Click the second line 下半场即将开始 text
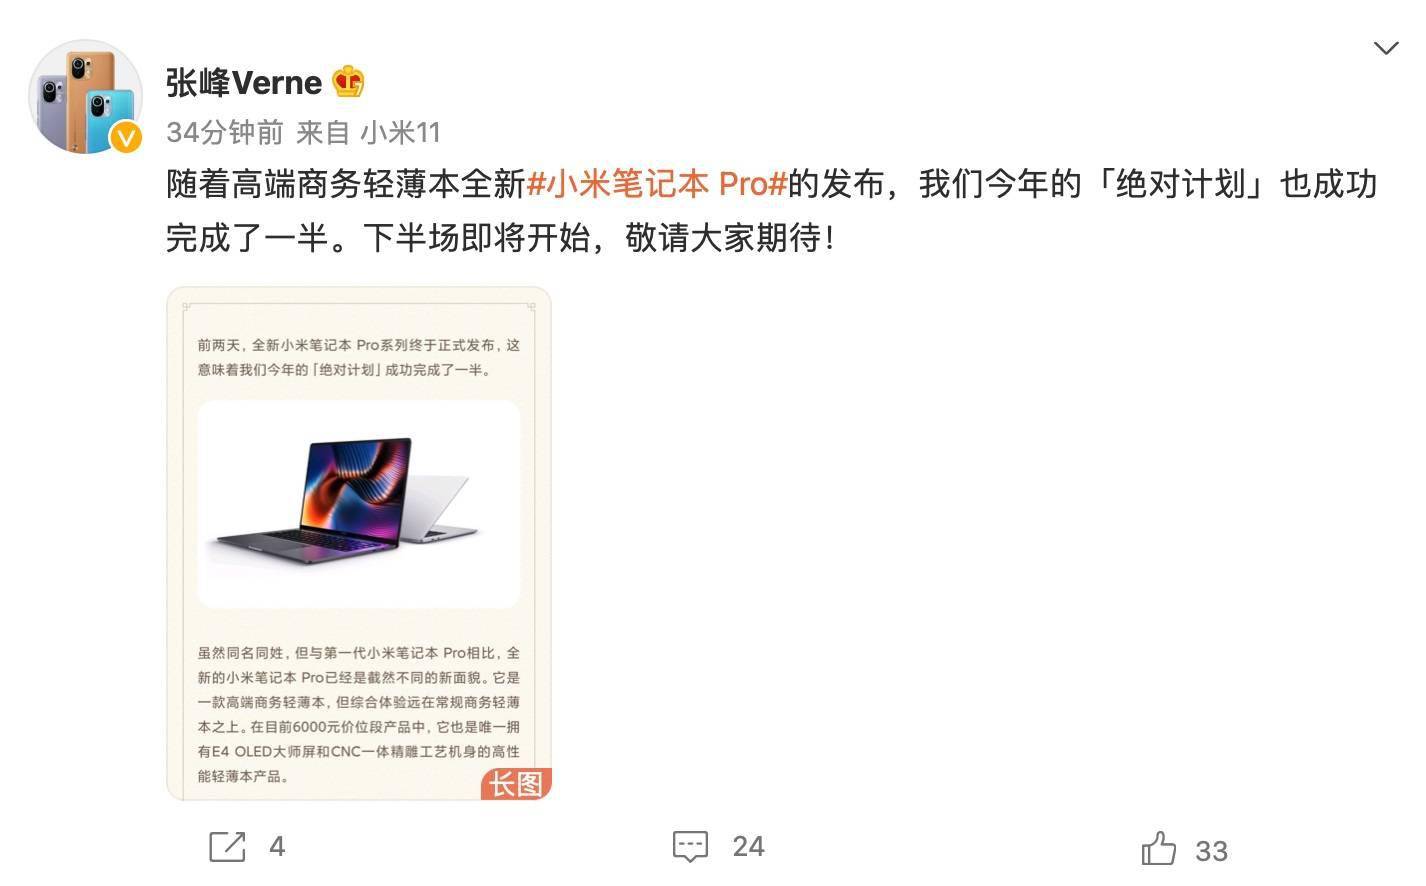 coord(477,238)
